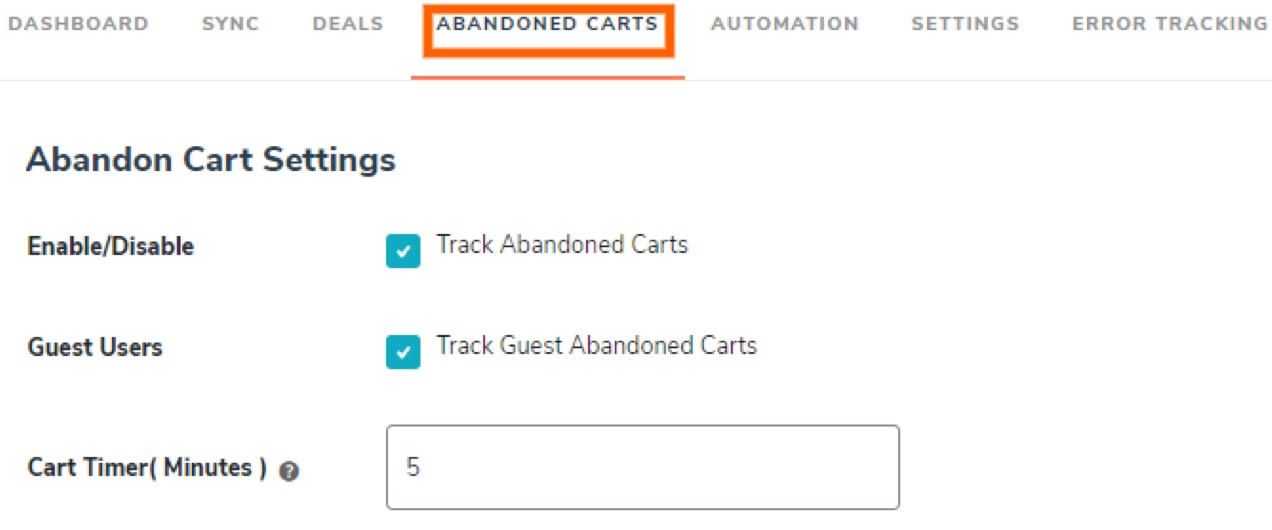The width and height of the screenshot is (1272, 530).
Task: Click the 'Track Guest Abandoned Carts' label text
Action: tap(596, 346)
